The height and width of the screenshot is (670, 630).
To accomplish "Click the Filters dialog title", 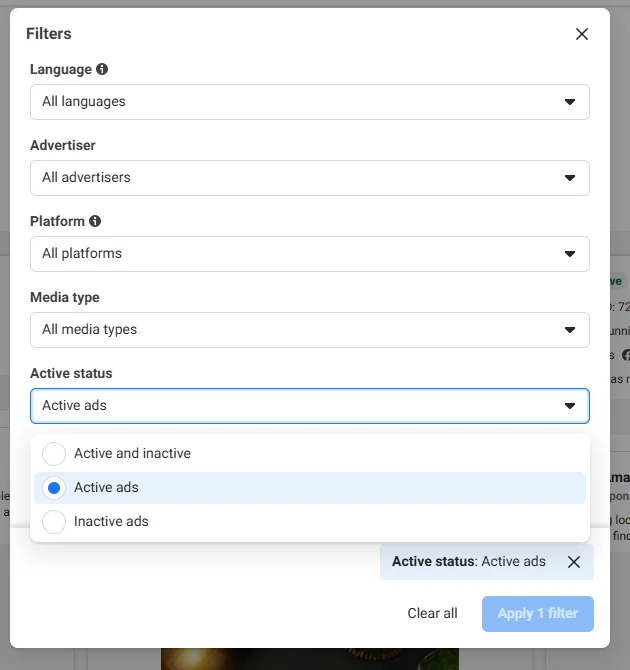I will point(49,33).
